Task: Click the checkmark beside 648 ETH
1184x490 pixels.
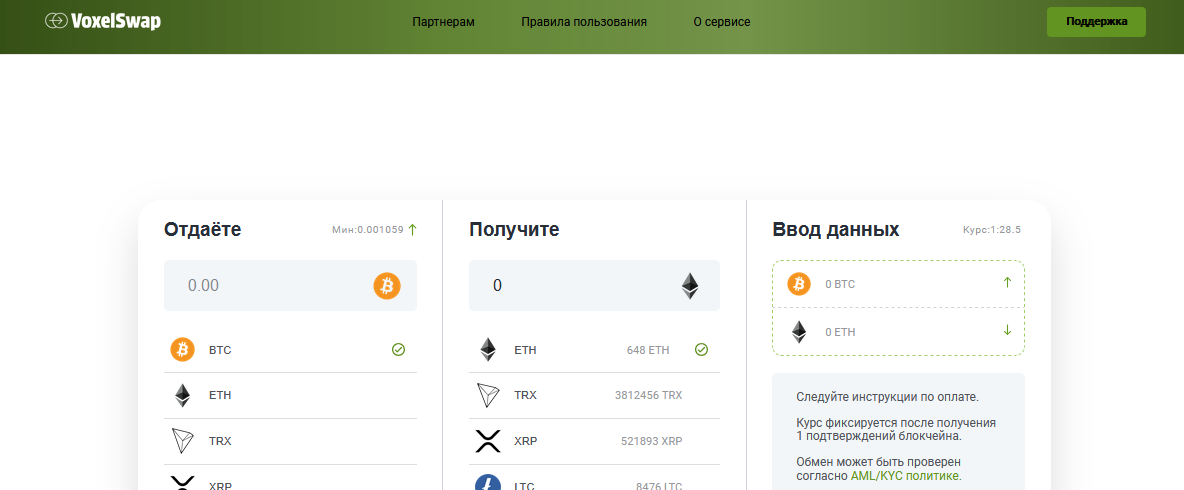Action: point(701,350)
